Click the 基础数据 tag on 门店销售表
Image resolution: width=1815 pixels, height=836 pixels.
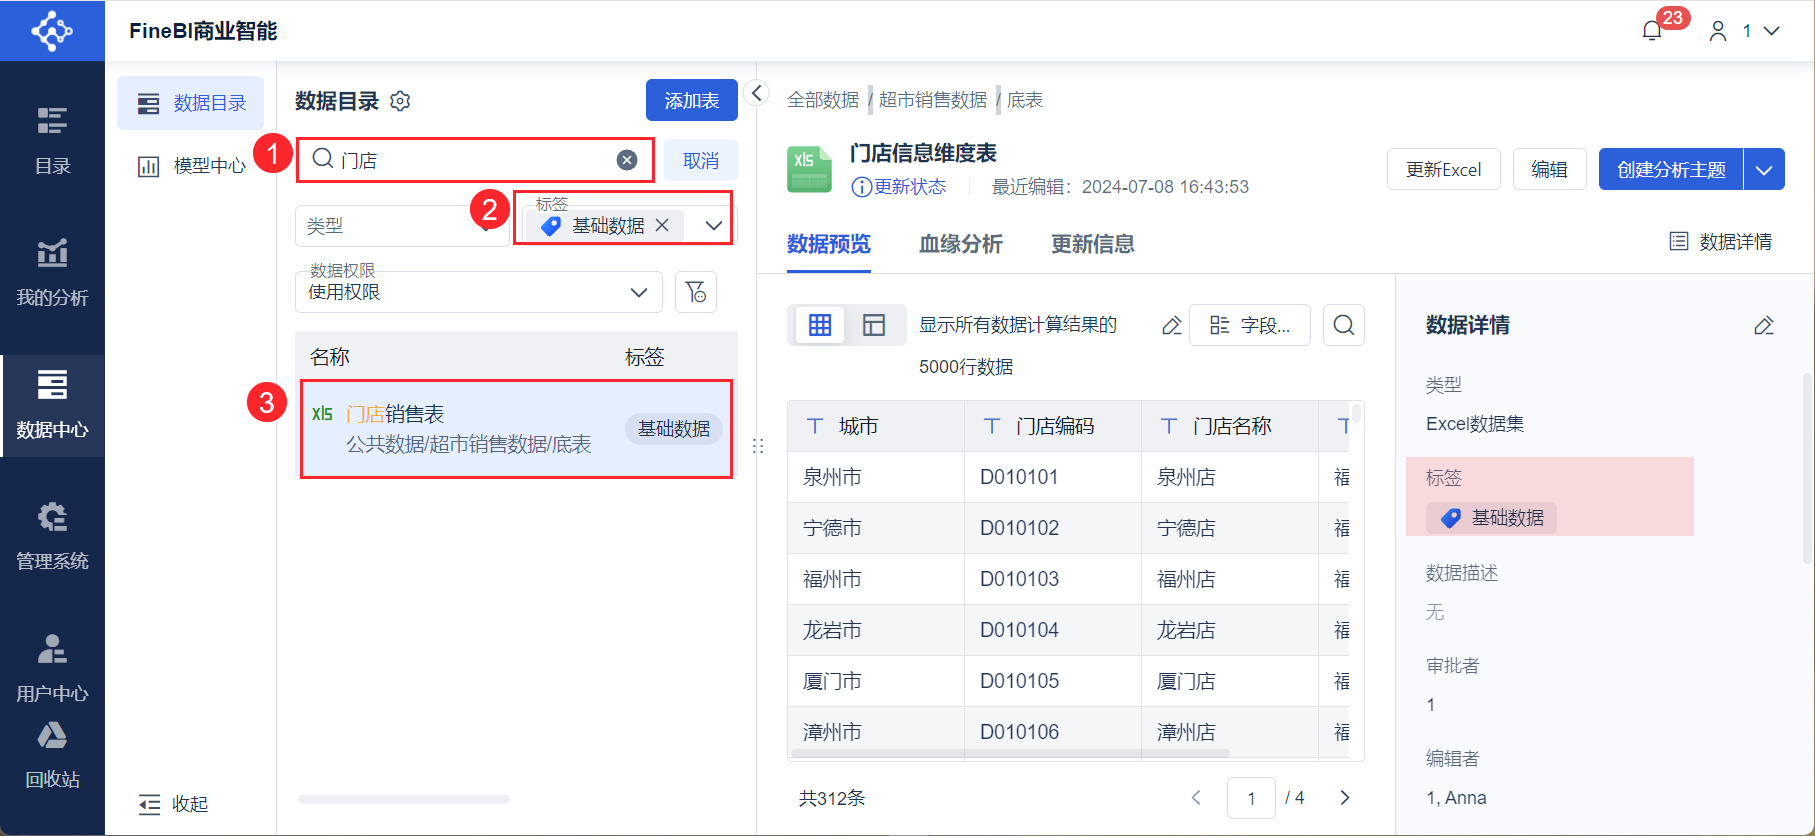coord(674,429)
